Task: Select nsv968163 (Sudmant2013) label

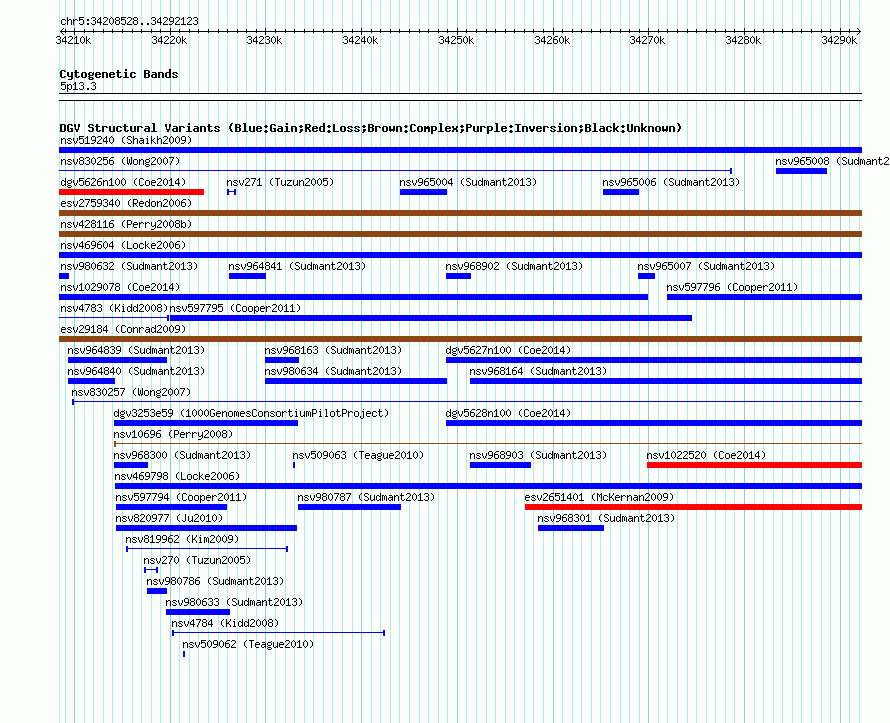Action: click(333, 350)
